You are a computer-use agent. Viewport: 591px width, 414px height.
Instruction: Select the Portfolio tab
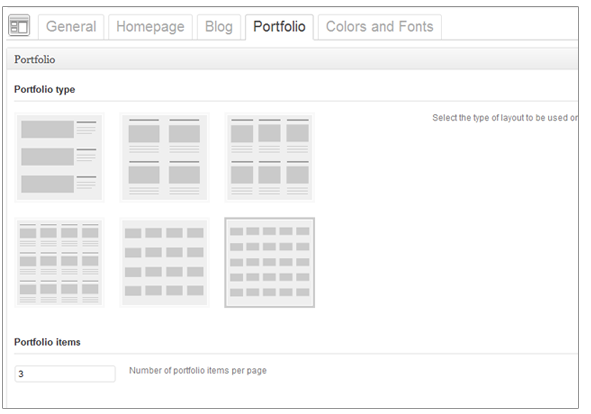click(x=279, y=27)
